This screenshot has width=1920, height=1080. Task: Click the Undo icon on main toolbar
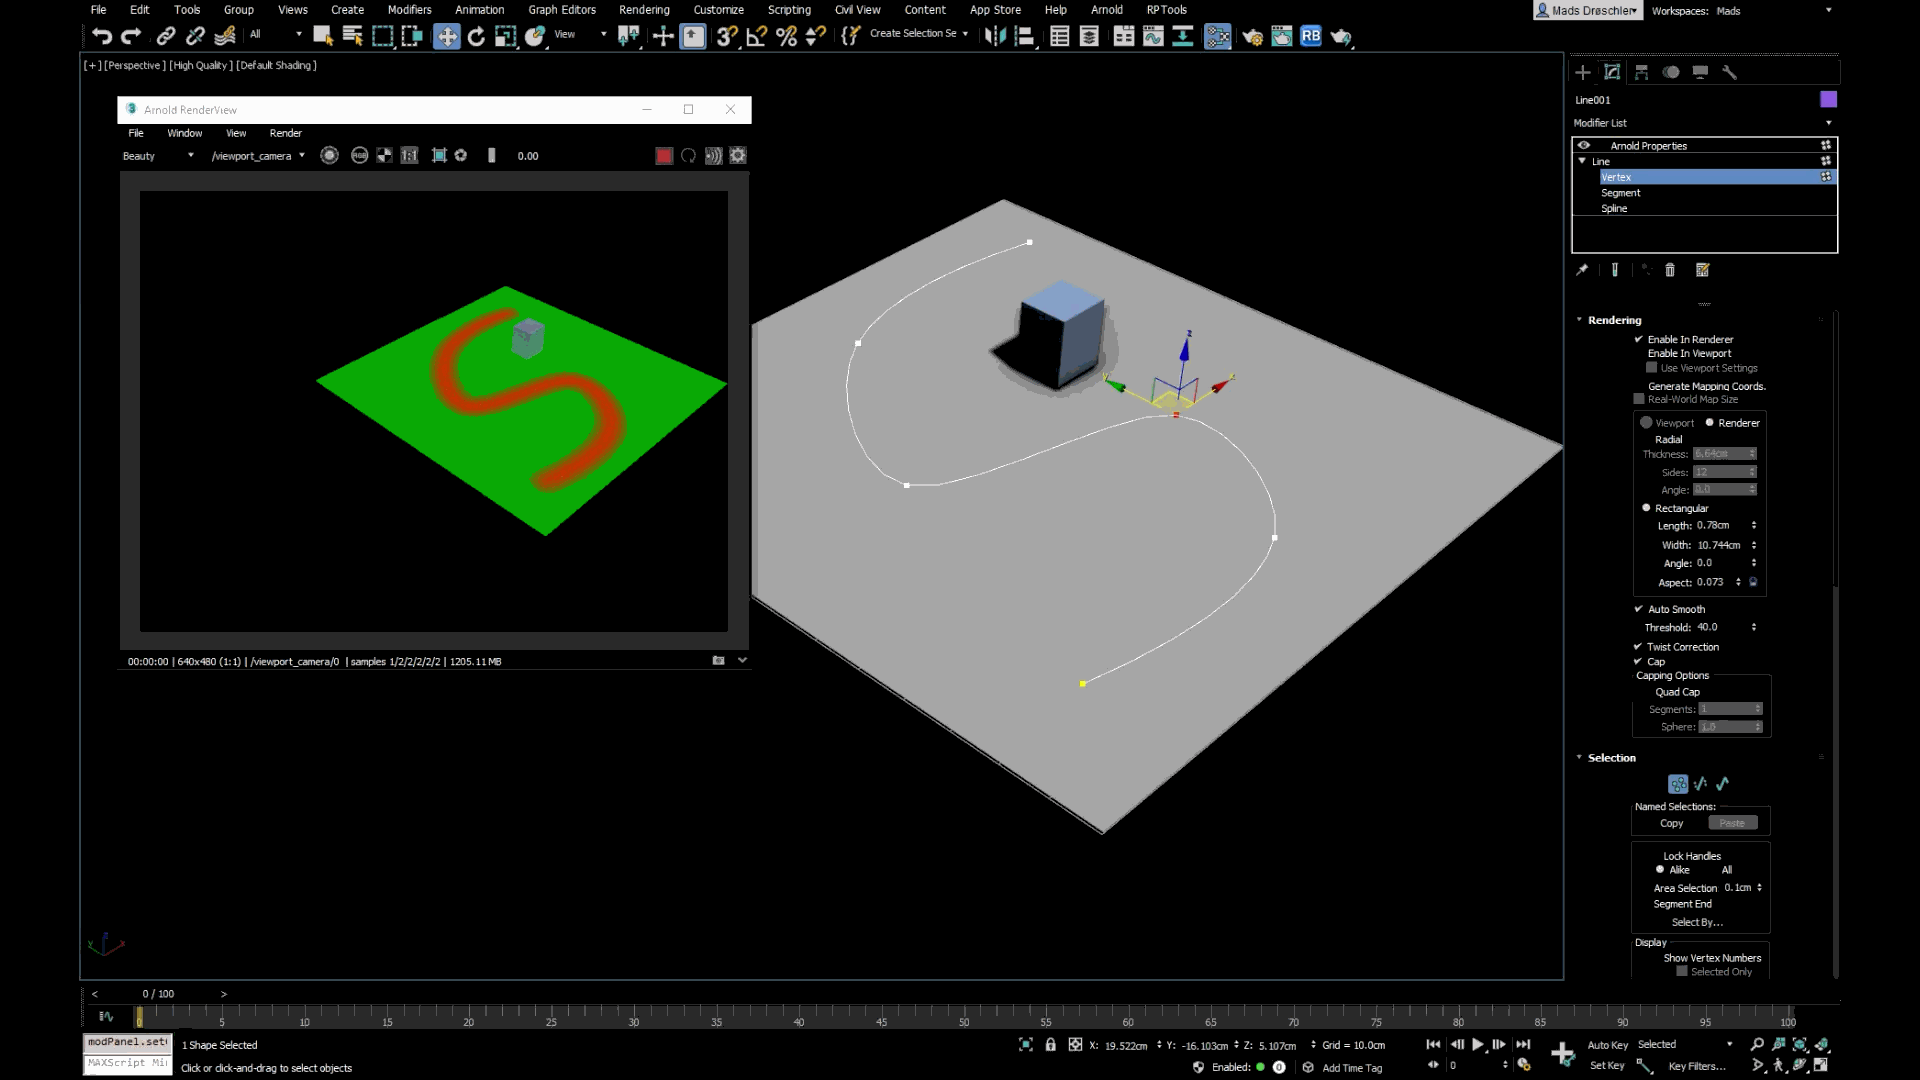click(x=101, y=36)
